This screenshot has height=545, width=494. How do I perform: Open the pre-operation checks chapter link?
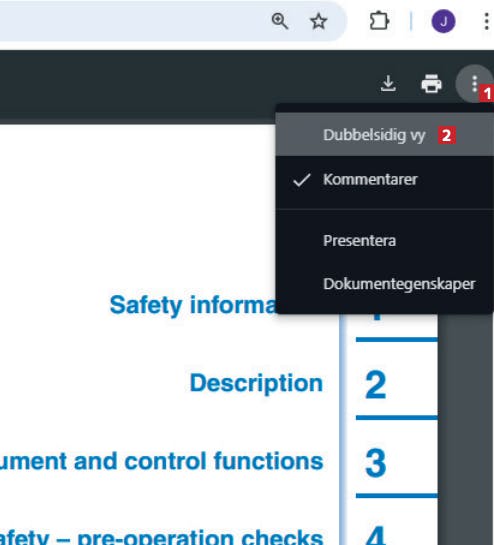click(x=162, y=537)
